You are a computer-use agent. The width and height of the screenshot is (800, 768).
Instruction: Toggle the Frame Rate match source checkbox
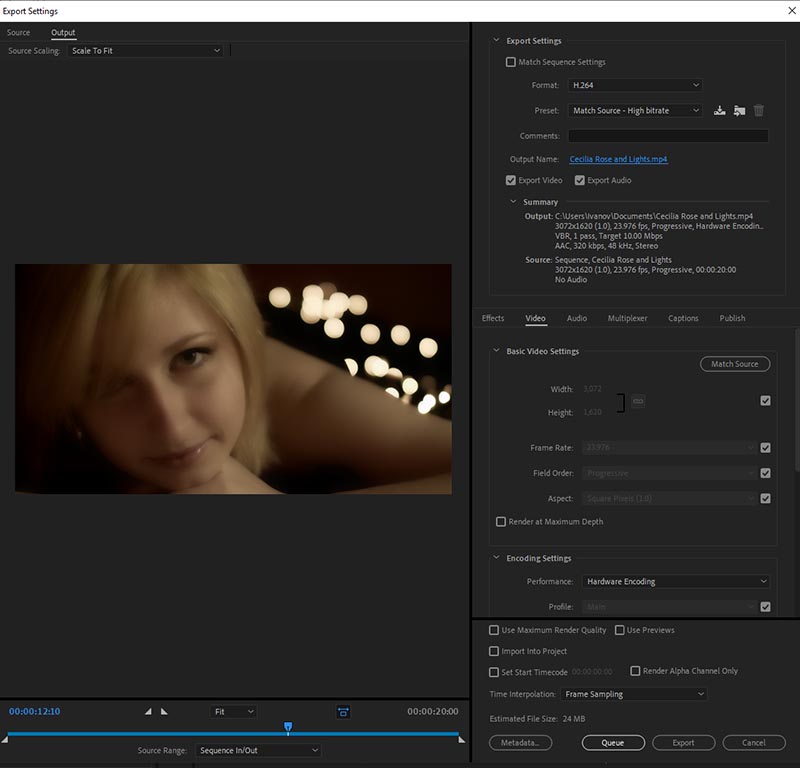tap(765, 448)
